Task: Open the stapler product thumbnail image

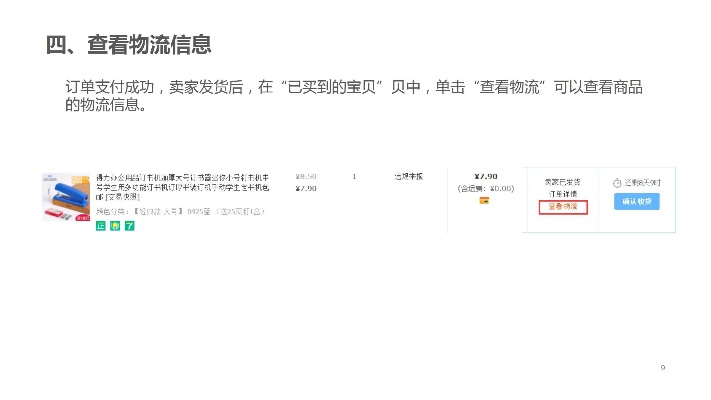Action: click(x=65, y=197)
